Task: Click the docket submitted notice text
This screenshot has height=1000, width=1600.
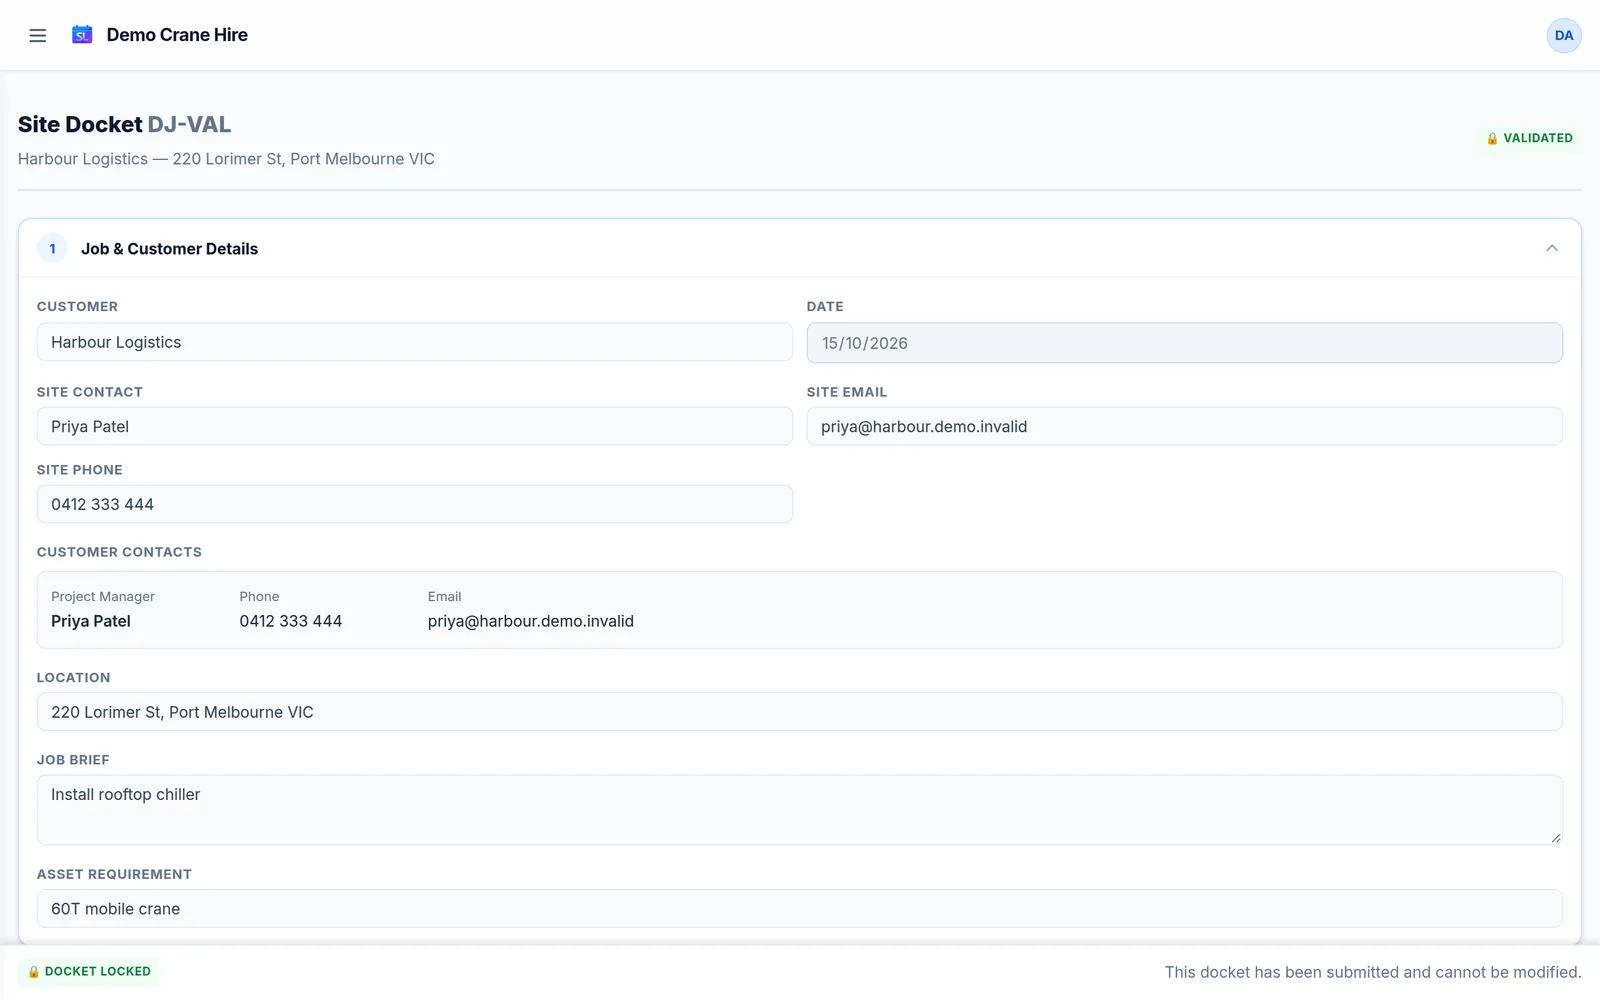Action: (x=1373, y=972)
